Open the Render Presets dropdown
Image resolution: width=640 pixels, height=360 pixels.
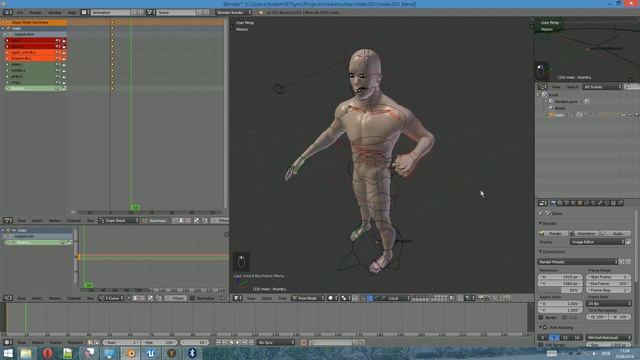(578, 262)
